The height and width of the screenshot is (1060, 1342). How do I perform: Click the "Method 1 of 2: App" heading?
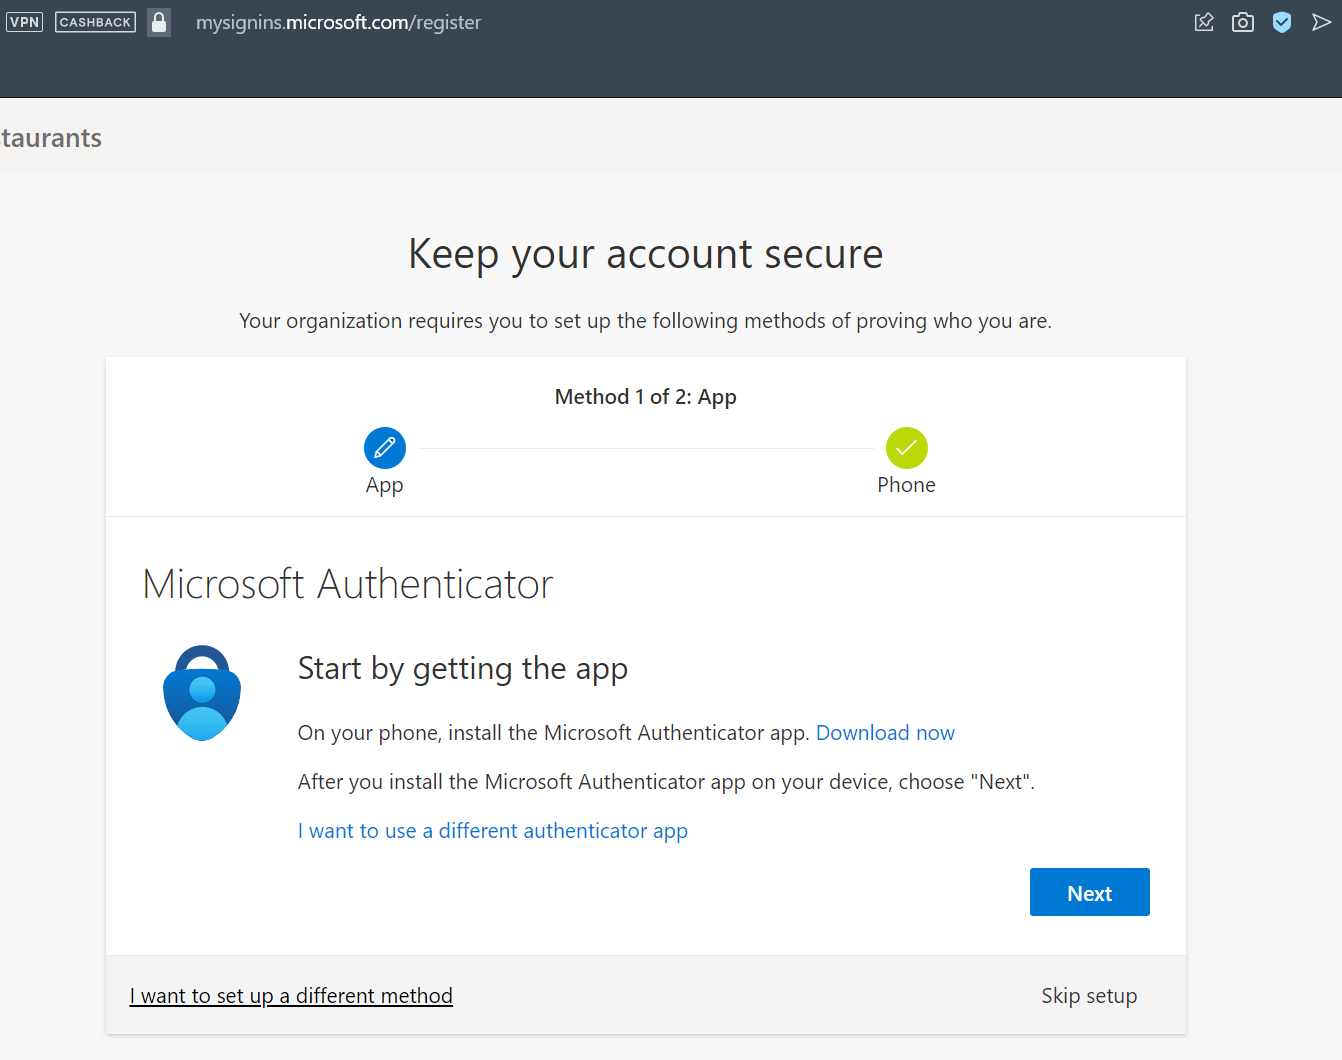coord(646,397)
